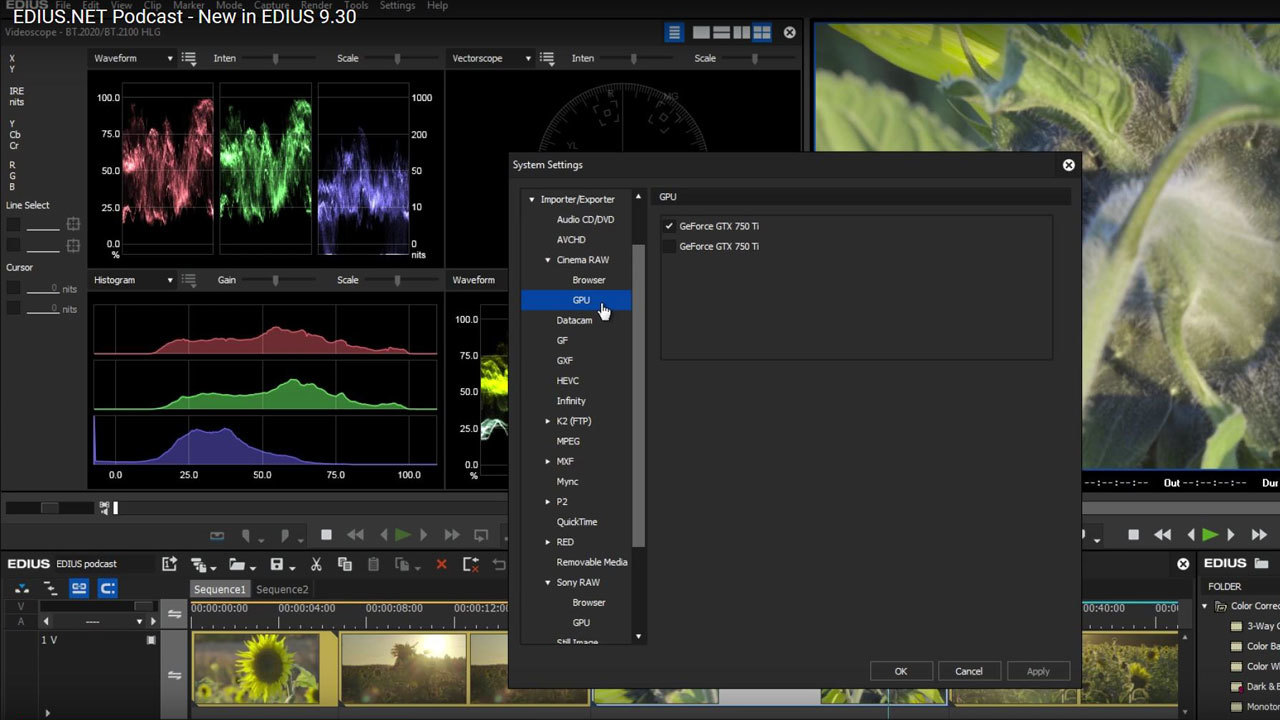The width and height of the screenshot is (1280, 720).
Task: Collapse the Sony RAW tree node
Action: [548, 582]
